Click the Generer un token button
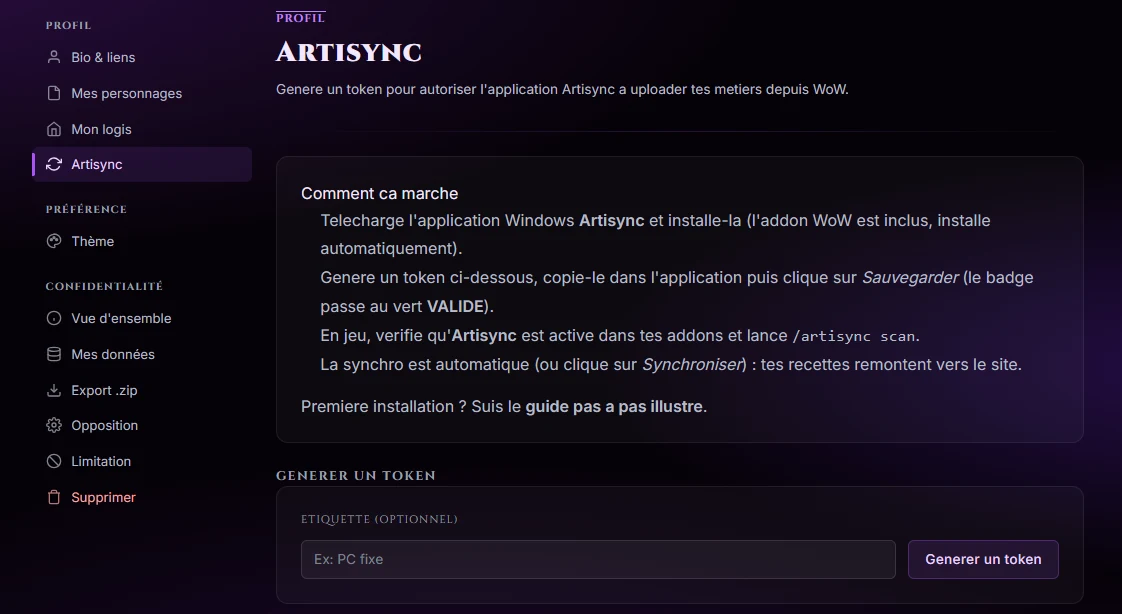1122x614 pixels. (x=983, y=559)
